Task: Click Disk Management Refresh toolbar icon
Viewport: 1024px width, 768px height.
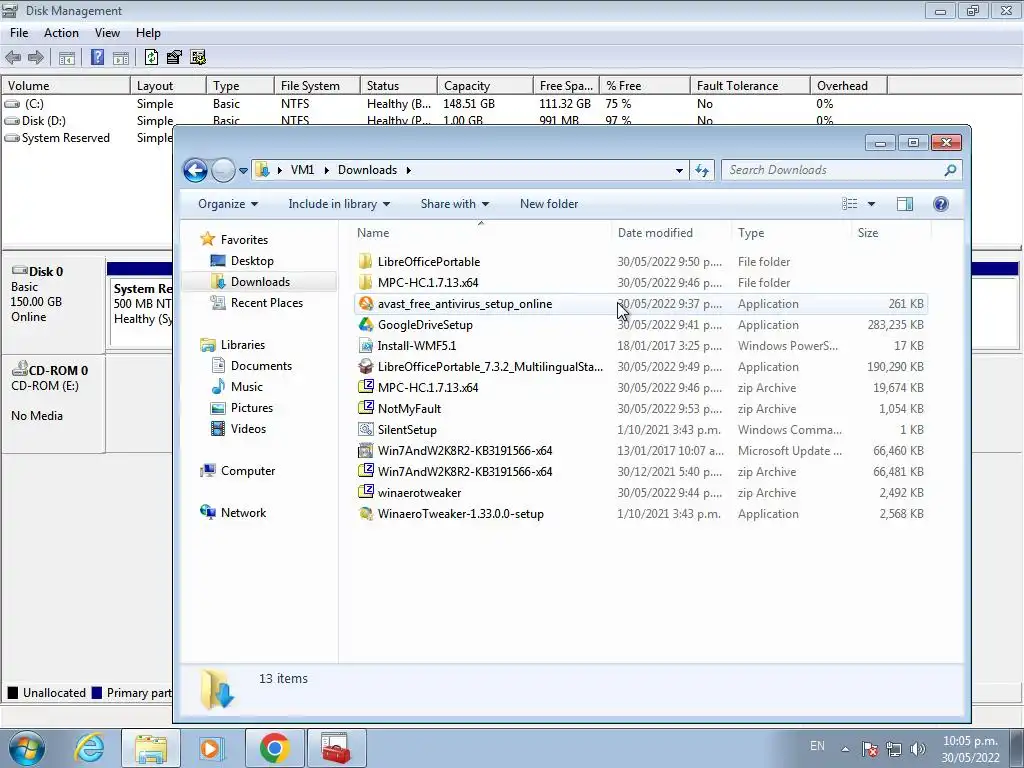Action: 152,57
